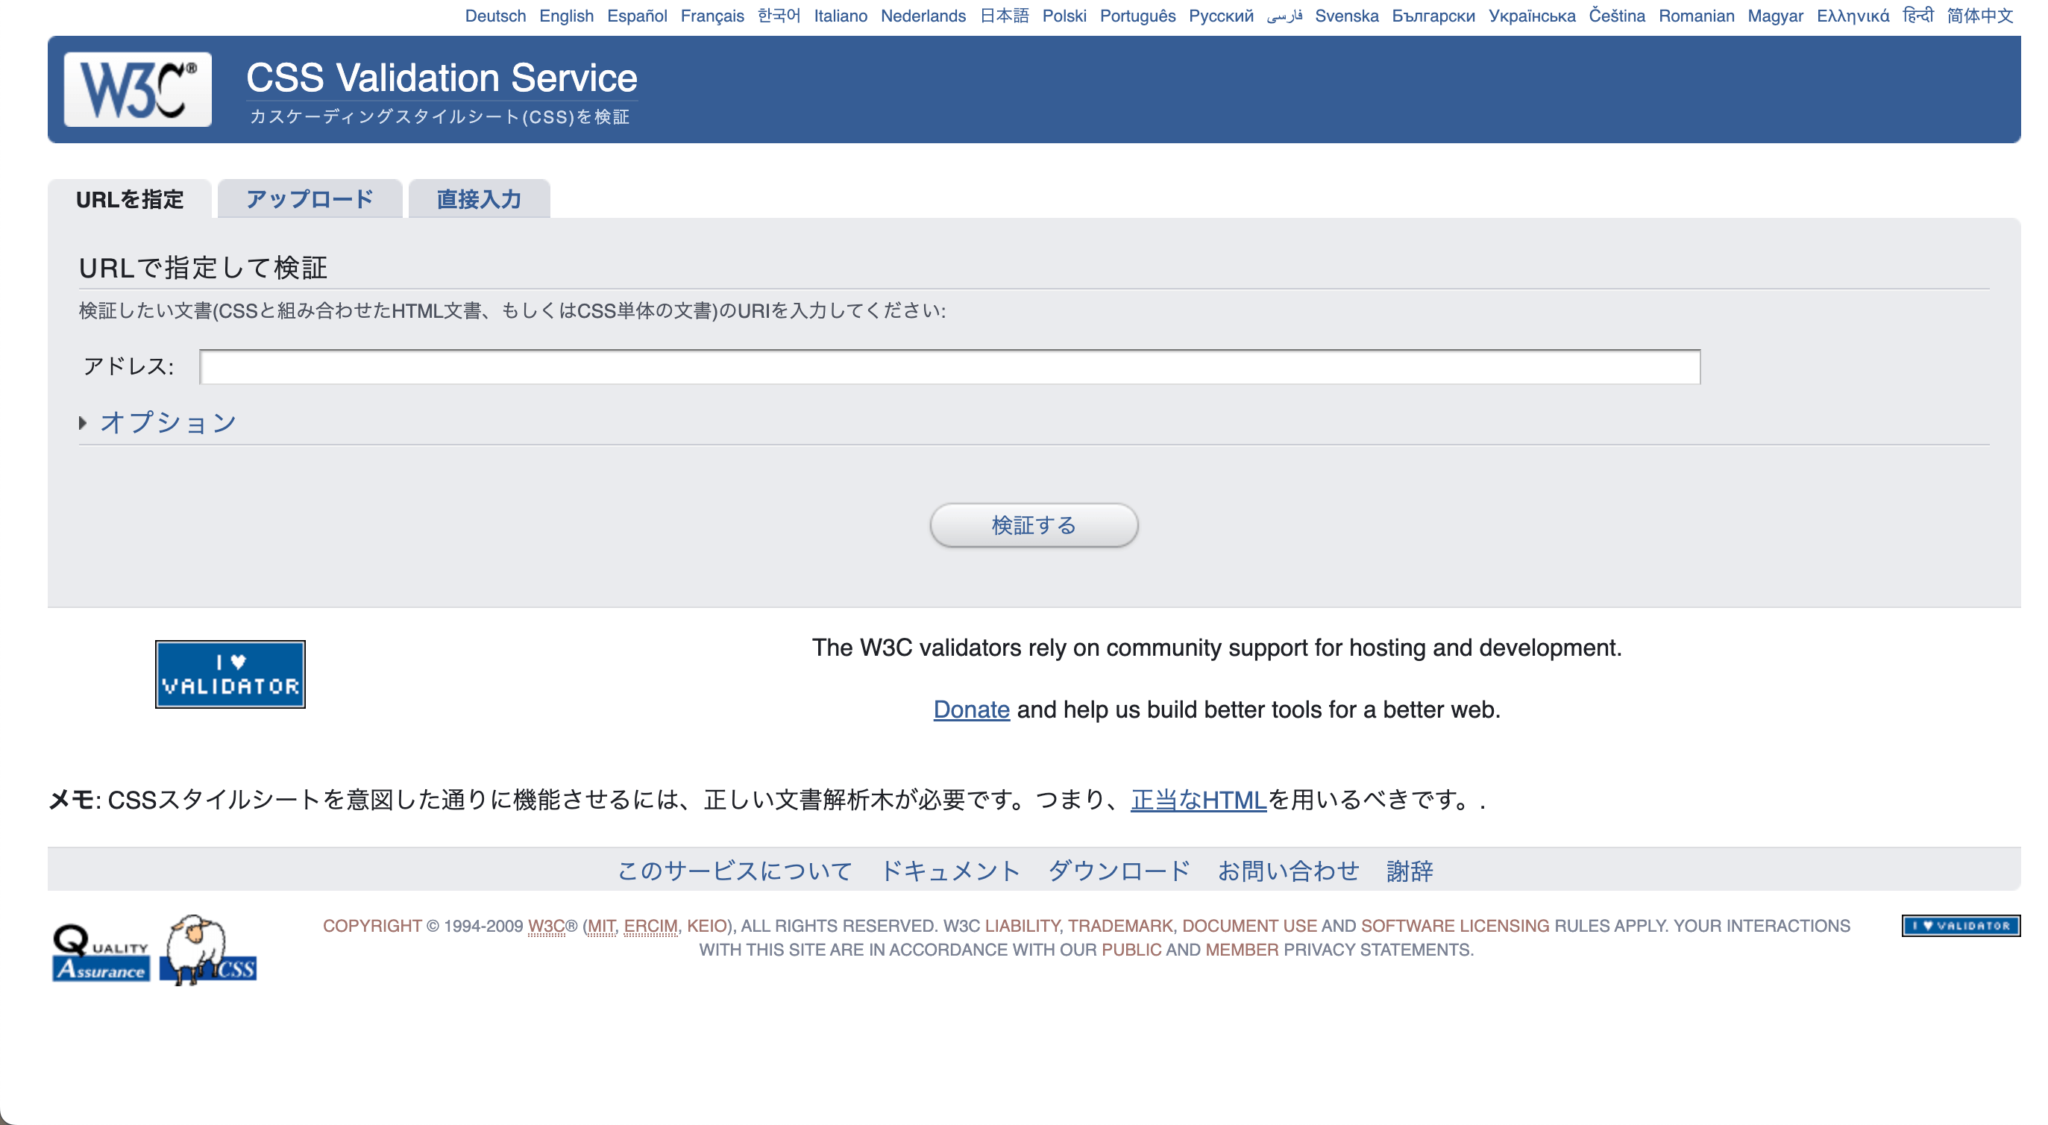Image resolution: width=2048 pixels, height=1125 pixels.
Task: Switch language to Nederlands
Action: point(923,16)
